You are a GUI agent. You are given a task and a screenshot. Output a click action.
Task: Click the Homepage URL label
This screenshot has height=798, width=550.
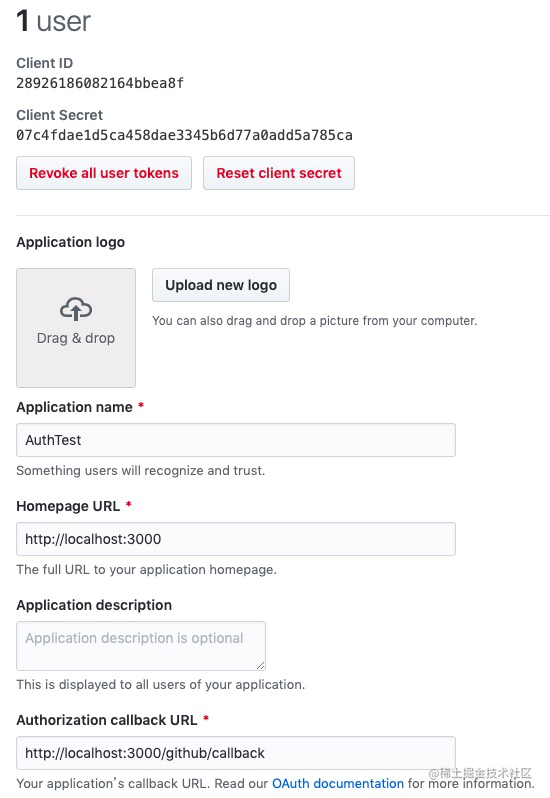[68, 506]
